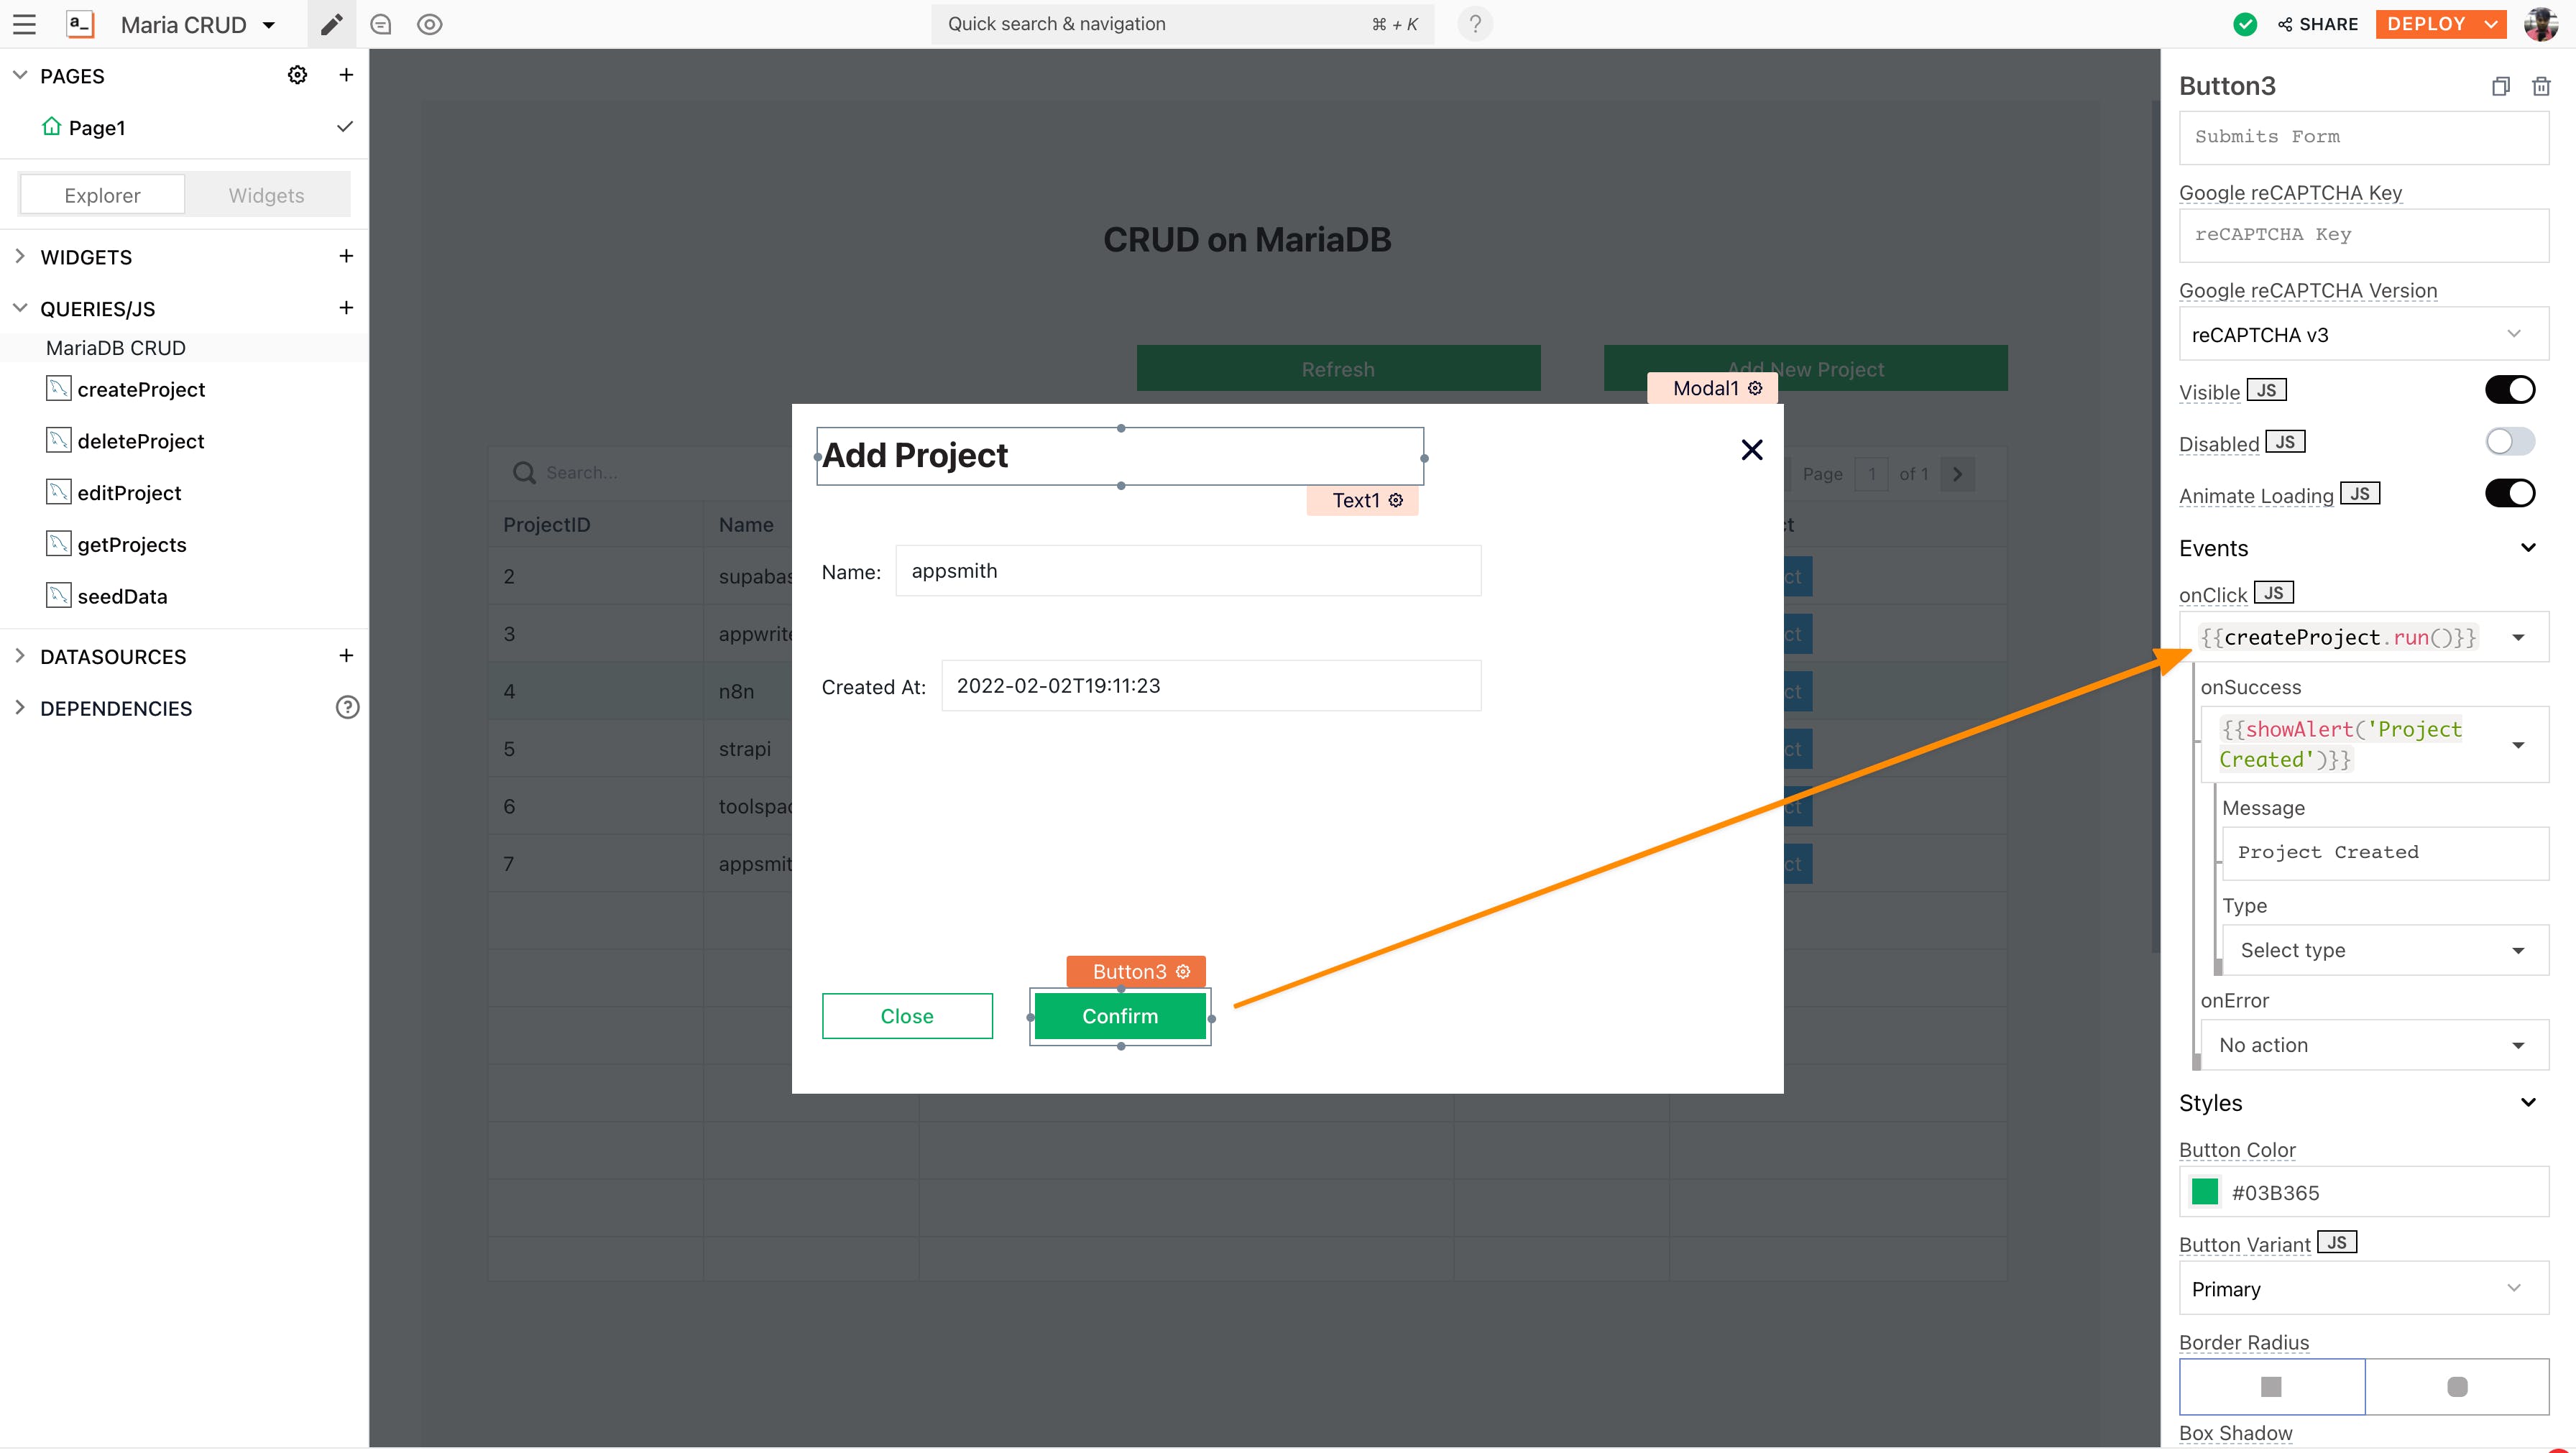Image resolution: width=2576 pixels, height=1453 pixels.
Task: Open the reCAPTCHA version dropdown
Action: click(2363, 334)
